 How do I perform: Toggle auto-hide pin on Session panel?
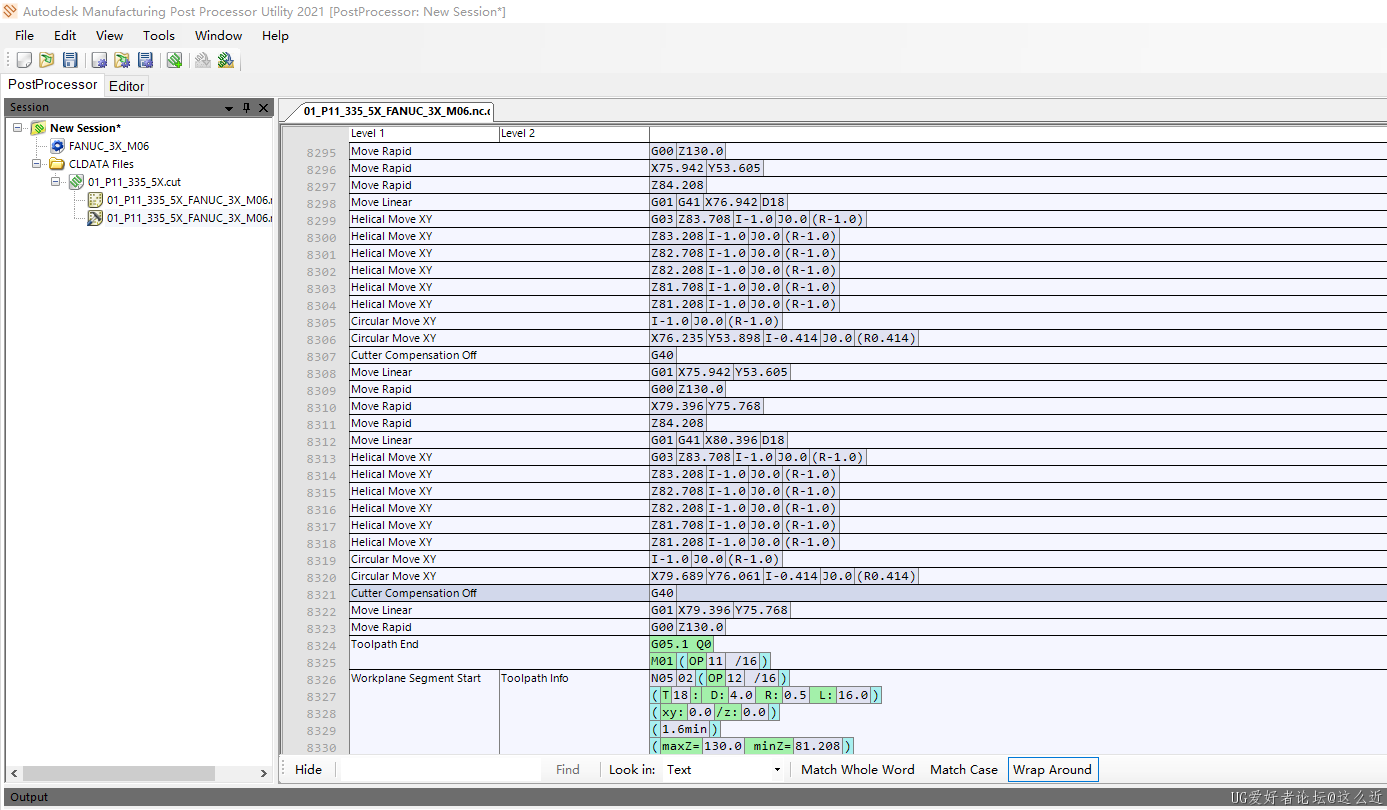[246, 108]
